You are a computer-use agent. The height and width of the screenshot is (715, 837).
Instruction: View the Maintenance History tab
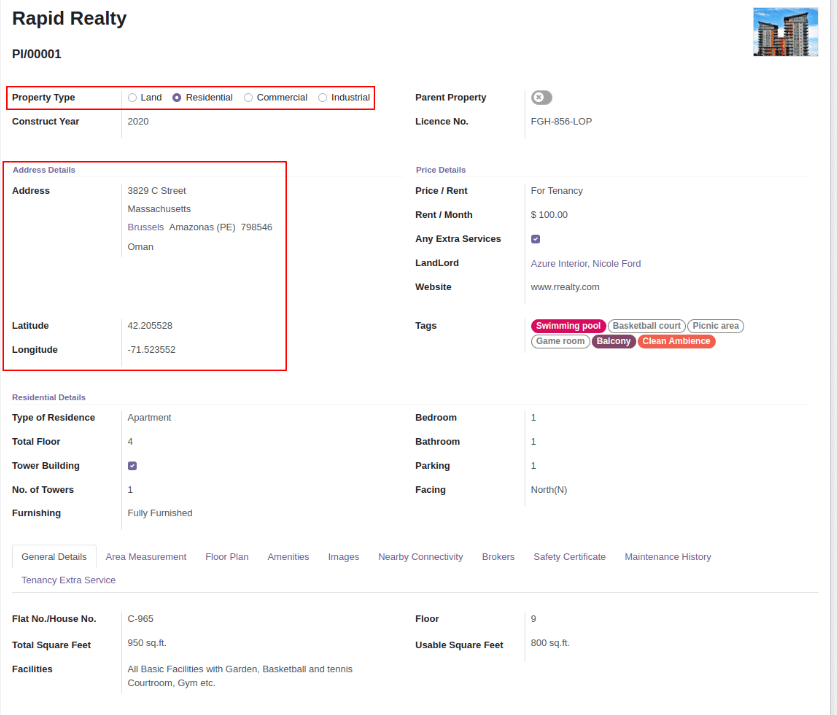point(668,557)
